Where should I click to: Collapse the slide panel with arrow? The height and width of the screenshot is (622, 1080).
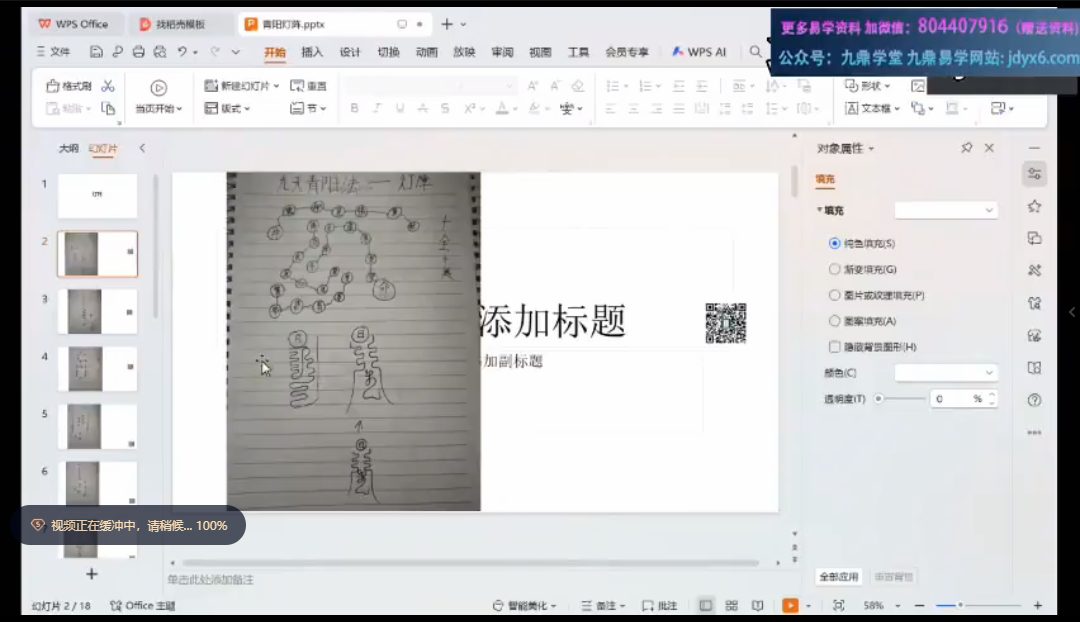142,148
